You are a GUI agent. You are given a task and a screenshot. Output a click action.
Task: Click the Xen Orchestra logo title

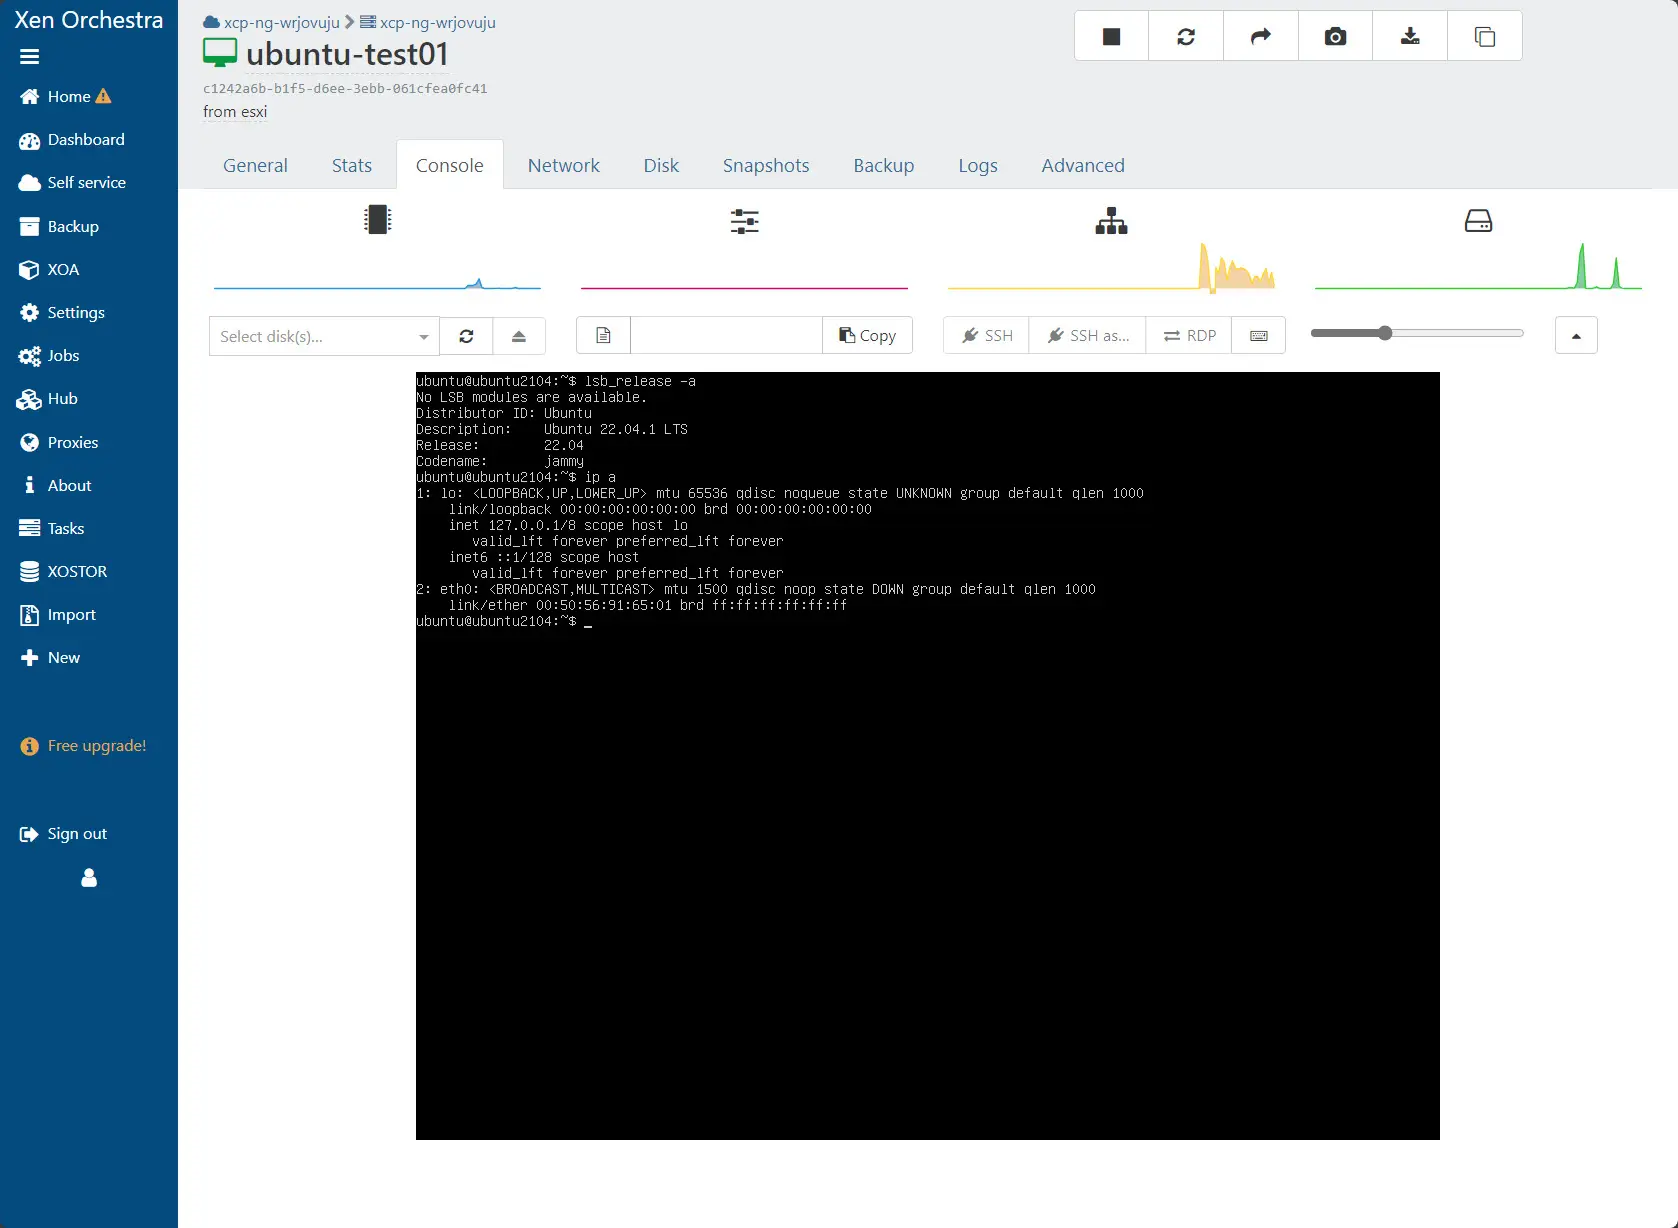click(x=88, y=20)
